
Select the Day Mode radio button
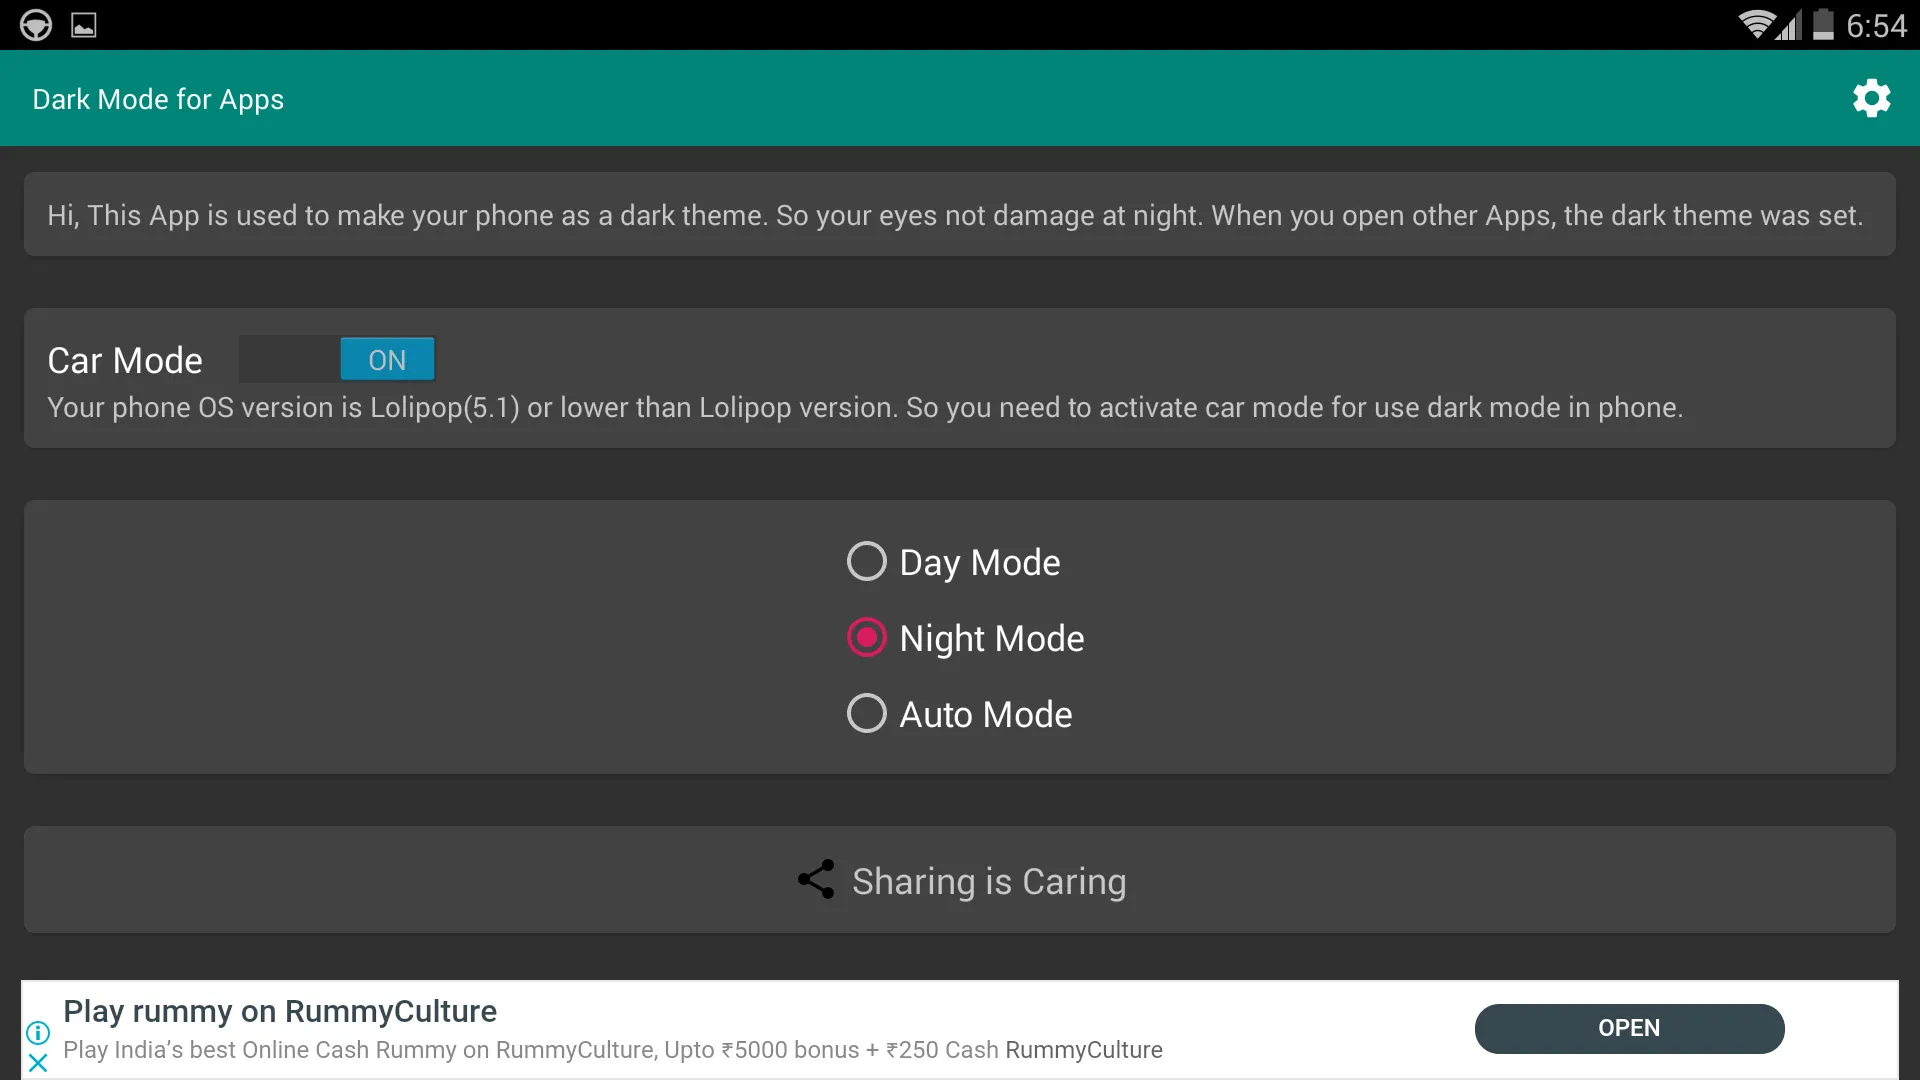point(866,560)
